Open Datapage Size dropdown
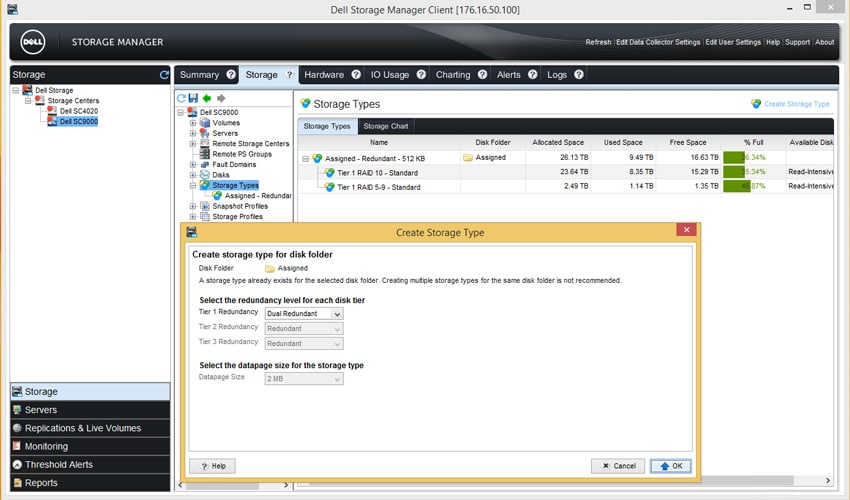Image resolution: width=850 pixels, height=500 pixels. [x=304, y=379]
